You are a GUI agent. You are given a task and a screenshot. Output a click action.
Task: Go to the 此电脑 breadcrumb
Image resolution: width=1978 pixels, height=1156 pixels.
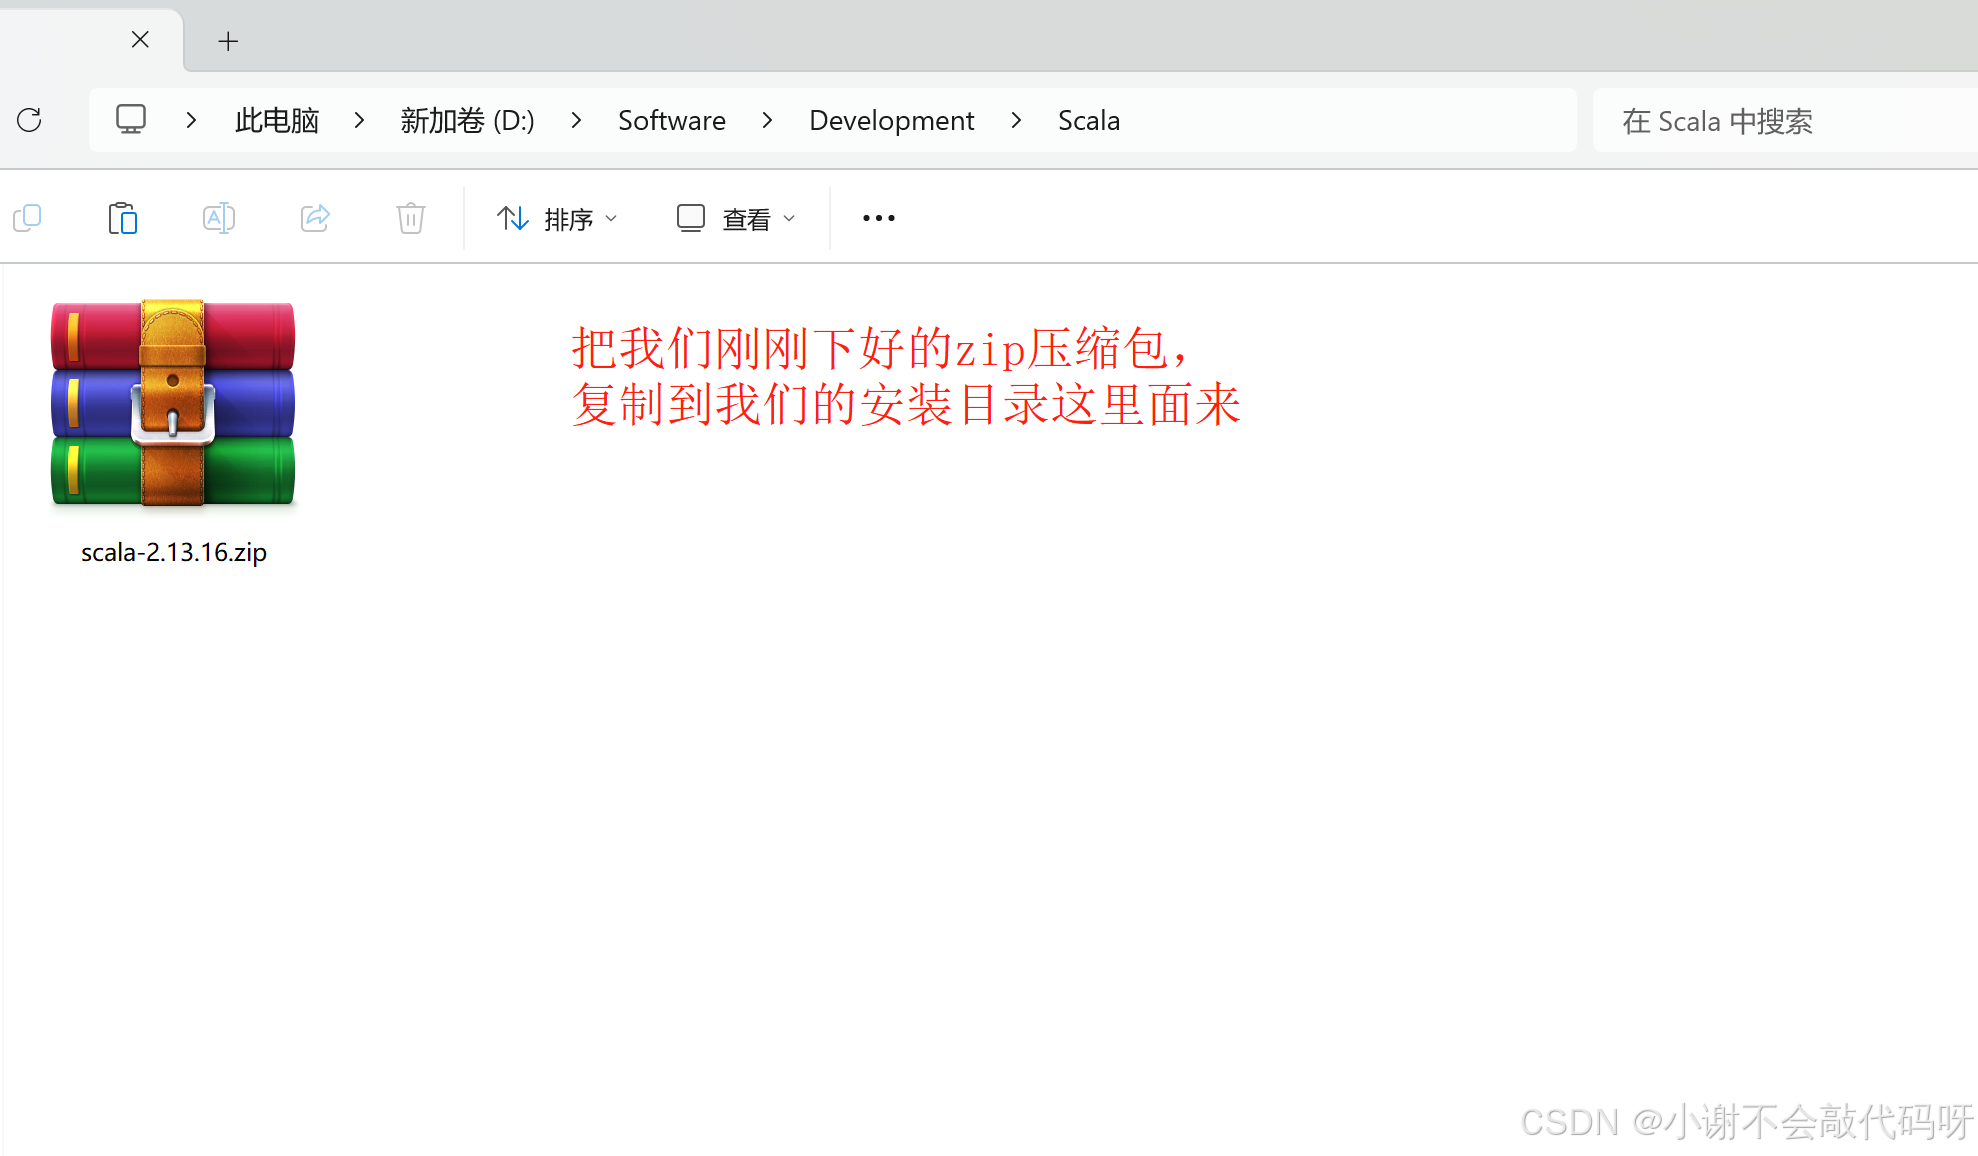pos(277,120)
